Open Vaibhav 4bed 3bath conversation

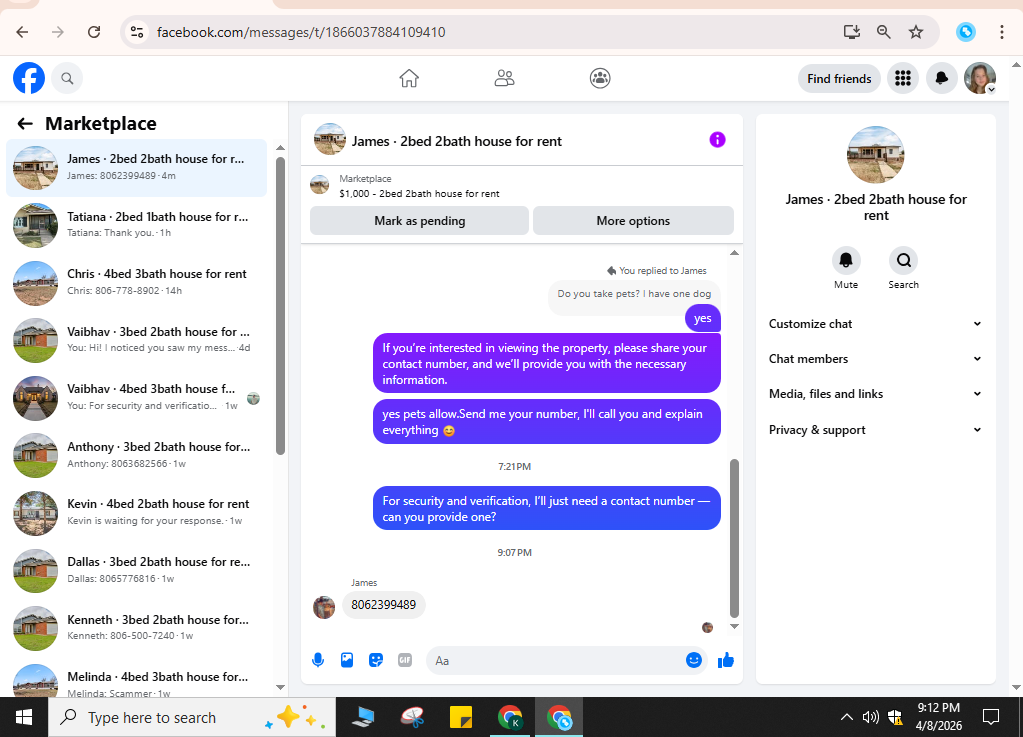coord(136,397)
